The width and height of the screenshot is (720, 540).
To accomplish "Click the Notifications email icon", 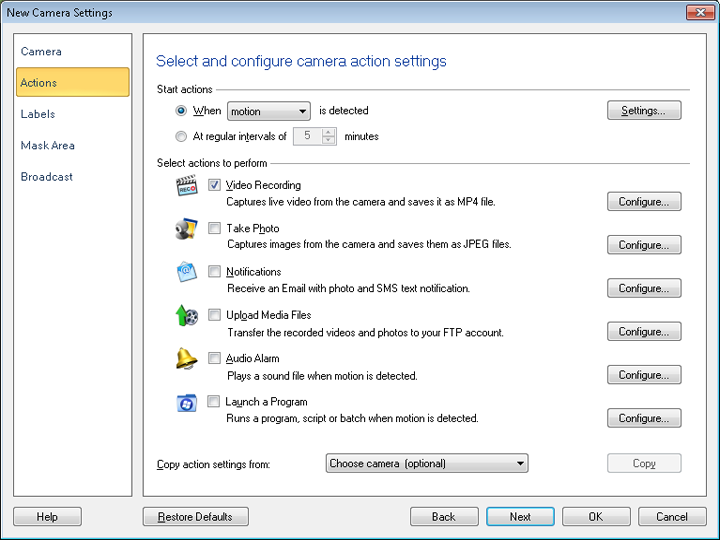I will [186, 273].
